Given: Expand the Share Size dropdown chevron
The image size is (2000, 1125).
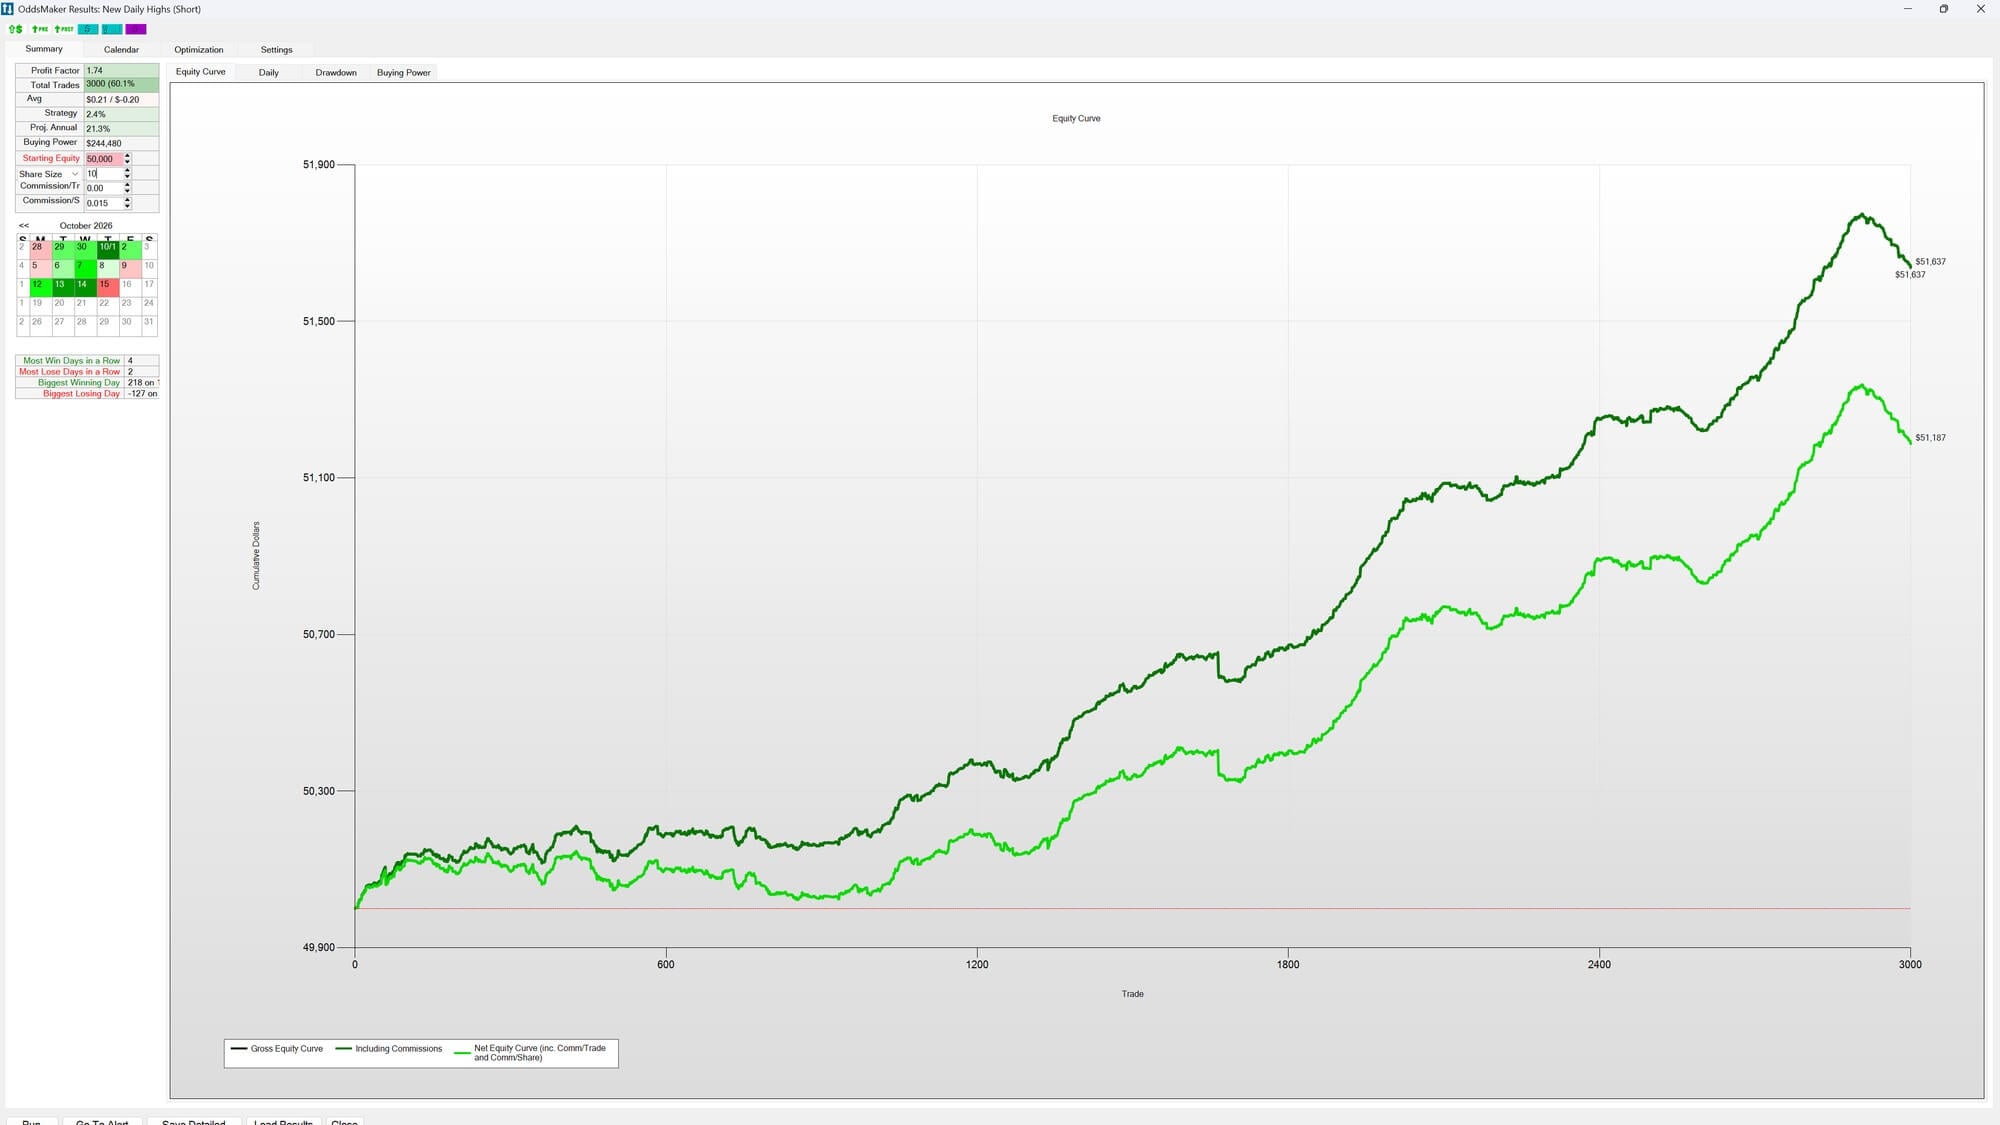Looking at the screenshot, I should coord(75,174).
